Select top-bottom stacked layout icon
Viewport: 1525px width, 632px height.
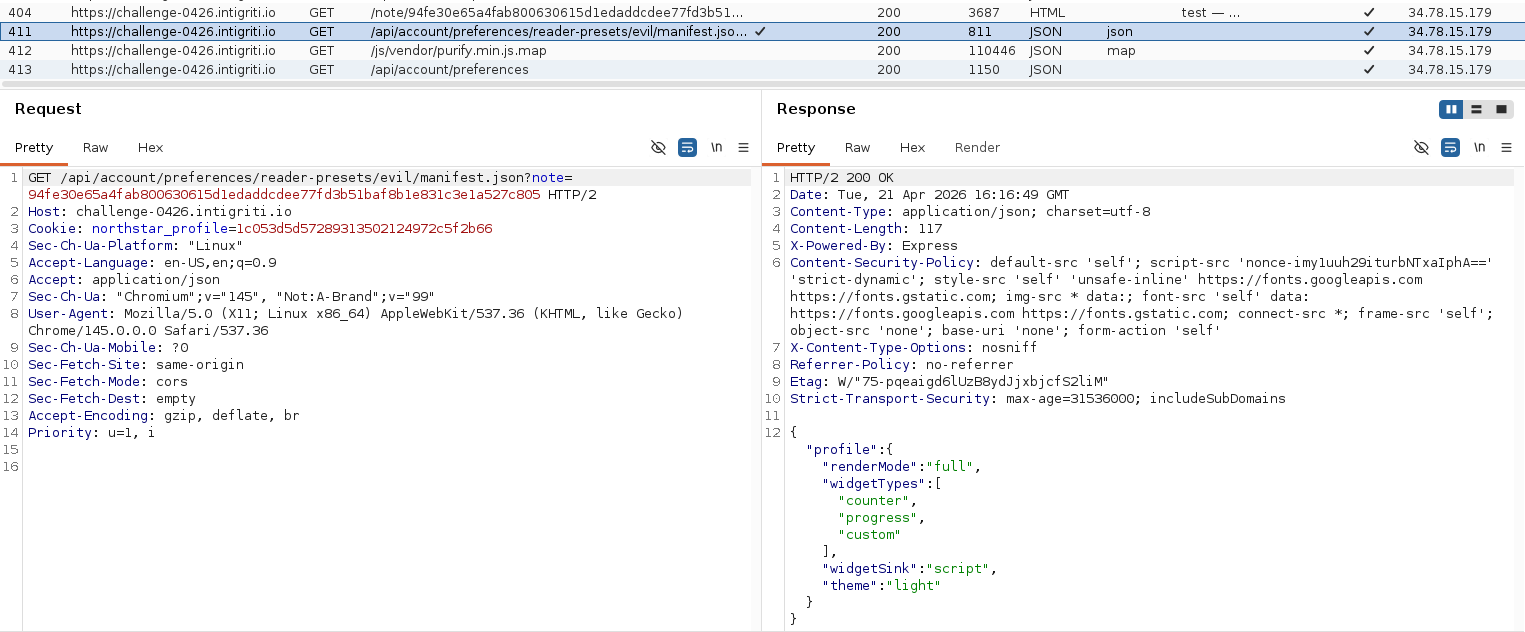pyautogui.click(x=1476, y=109)
